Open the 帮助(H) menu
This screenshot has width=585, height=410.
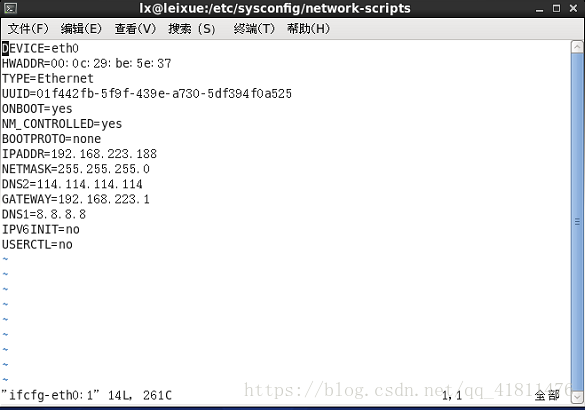tap(308, 29)
